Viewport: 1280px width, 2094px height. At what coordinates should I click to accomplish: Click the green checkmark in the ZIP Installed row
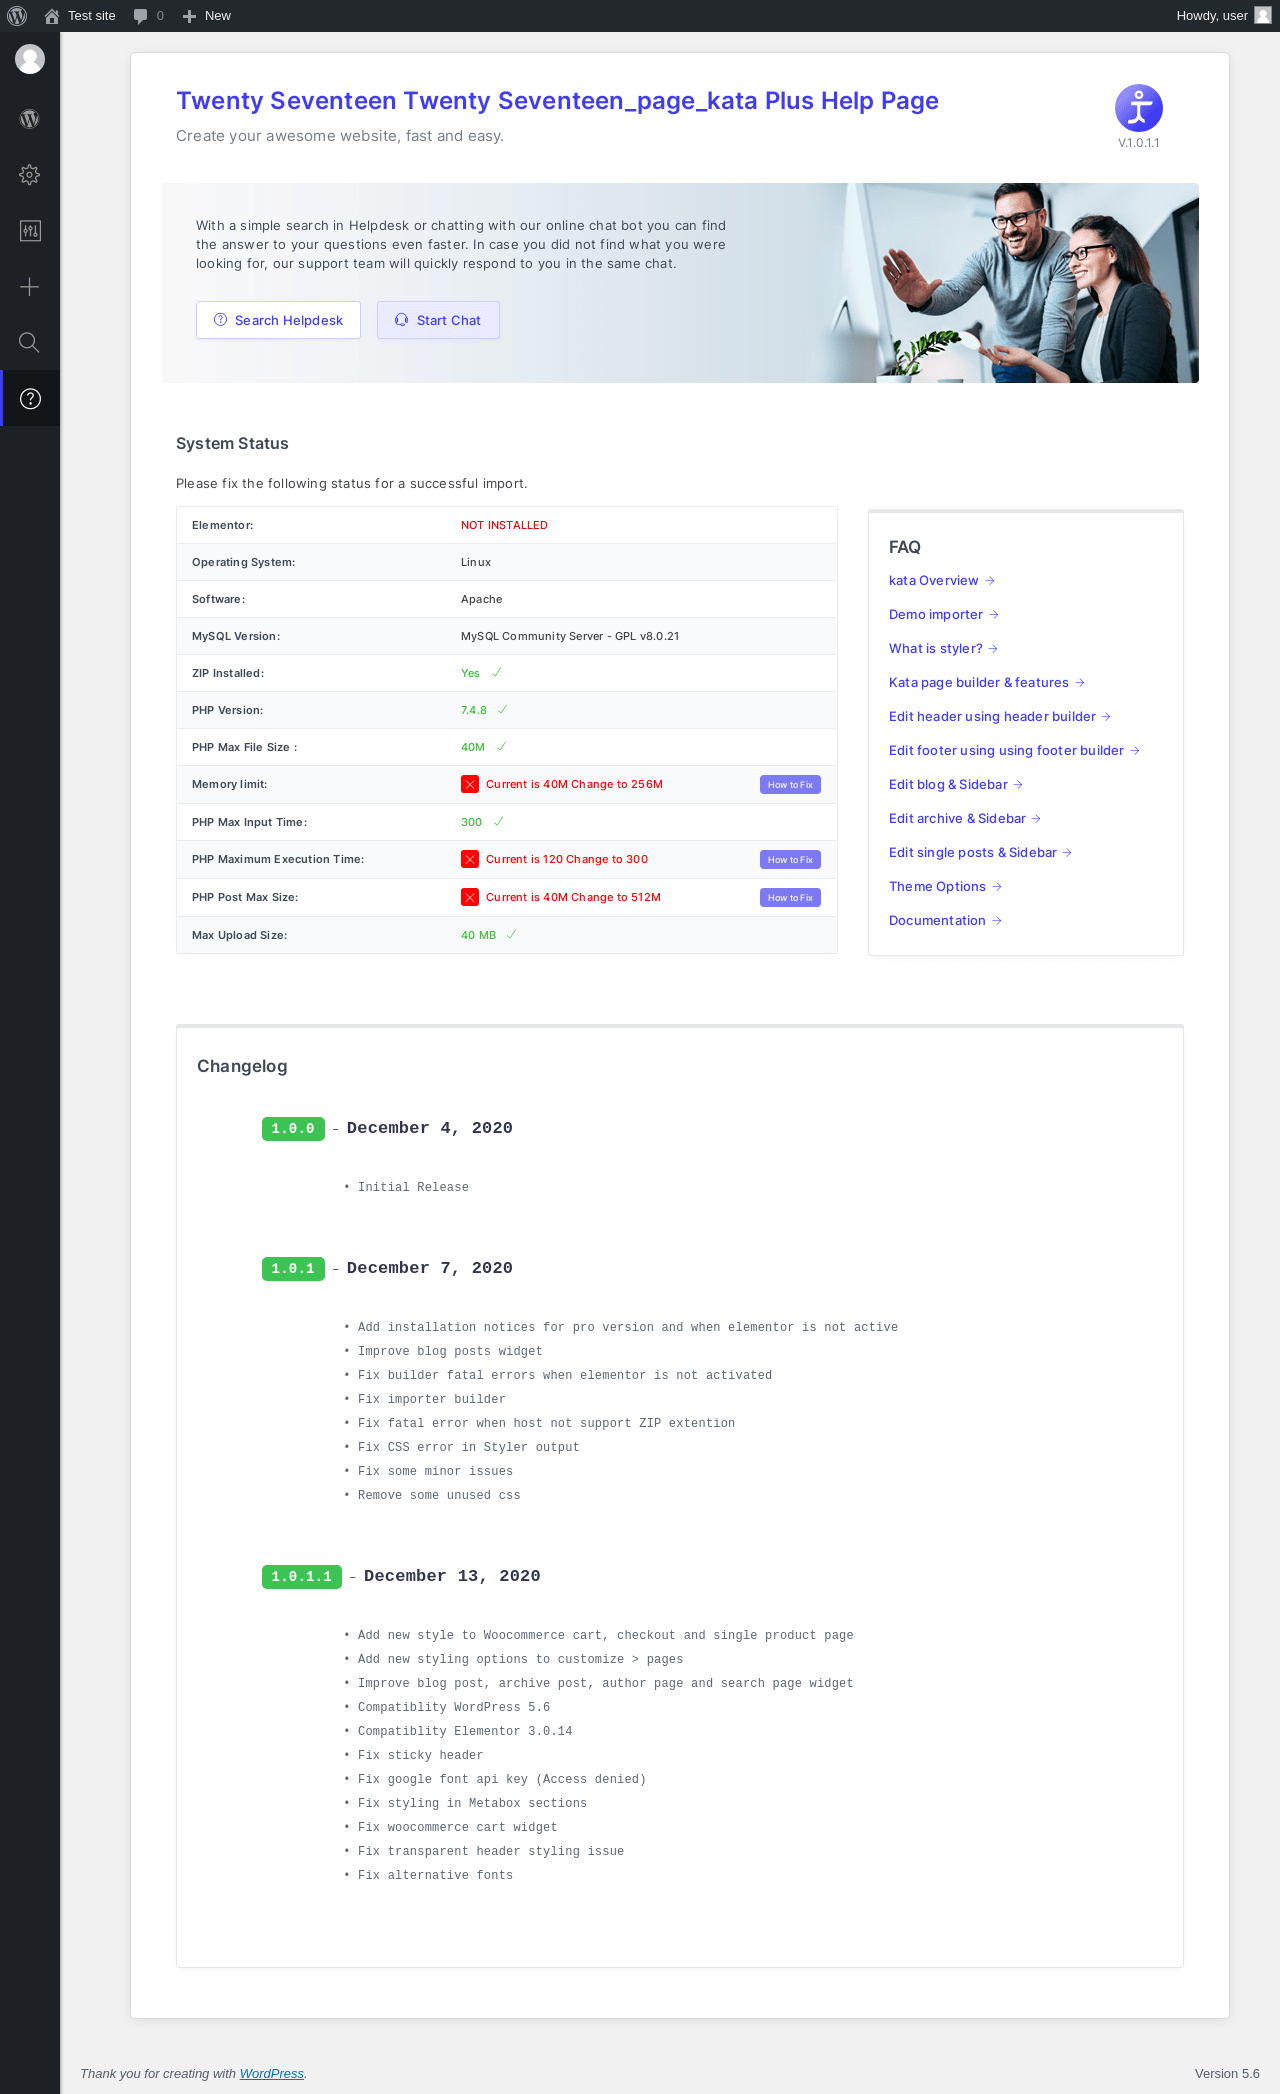(x=497, y=673)
